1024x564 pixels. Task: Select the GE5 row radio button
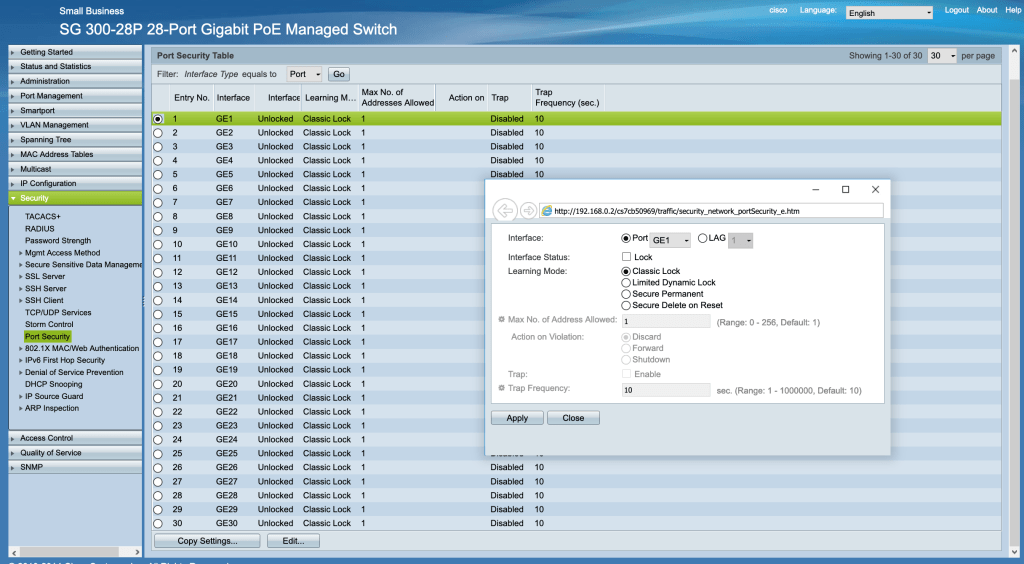tap(158, 174)
